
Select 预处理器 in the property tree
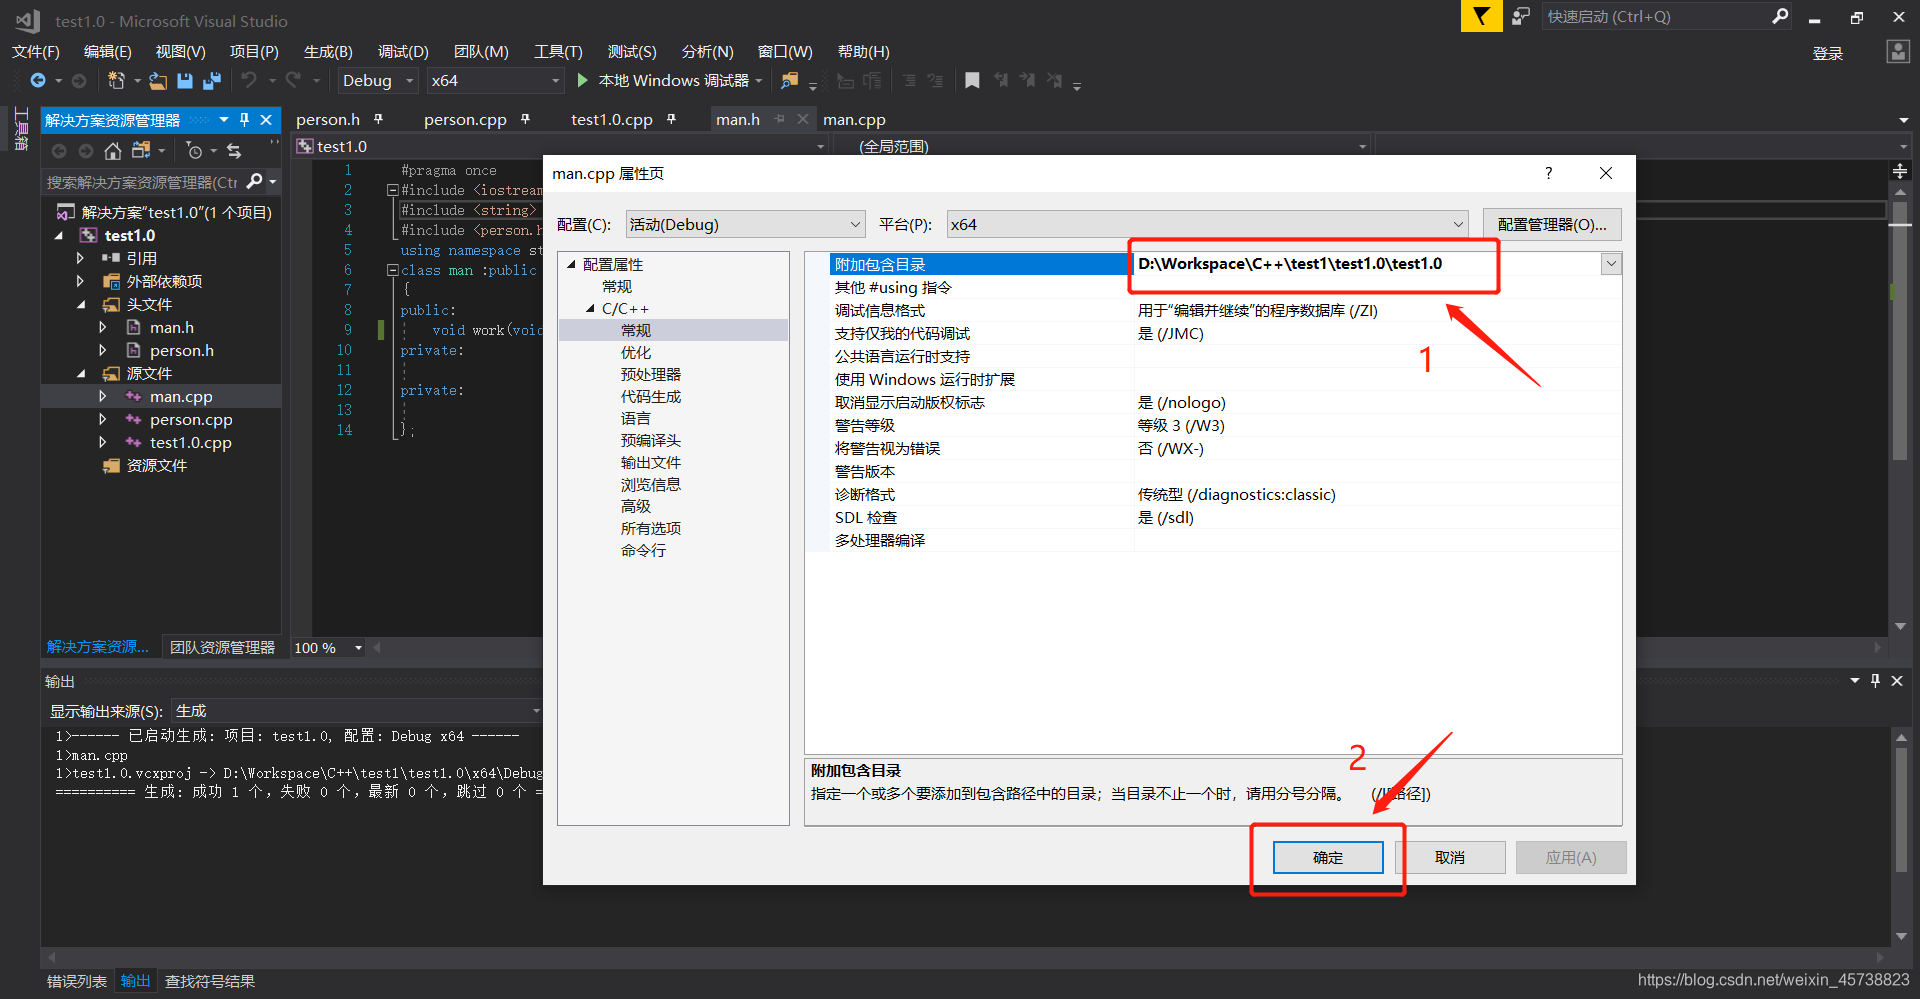pos(650,374)
